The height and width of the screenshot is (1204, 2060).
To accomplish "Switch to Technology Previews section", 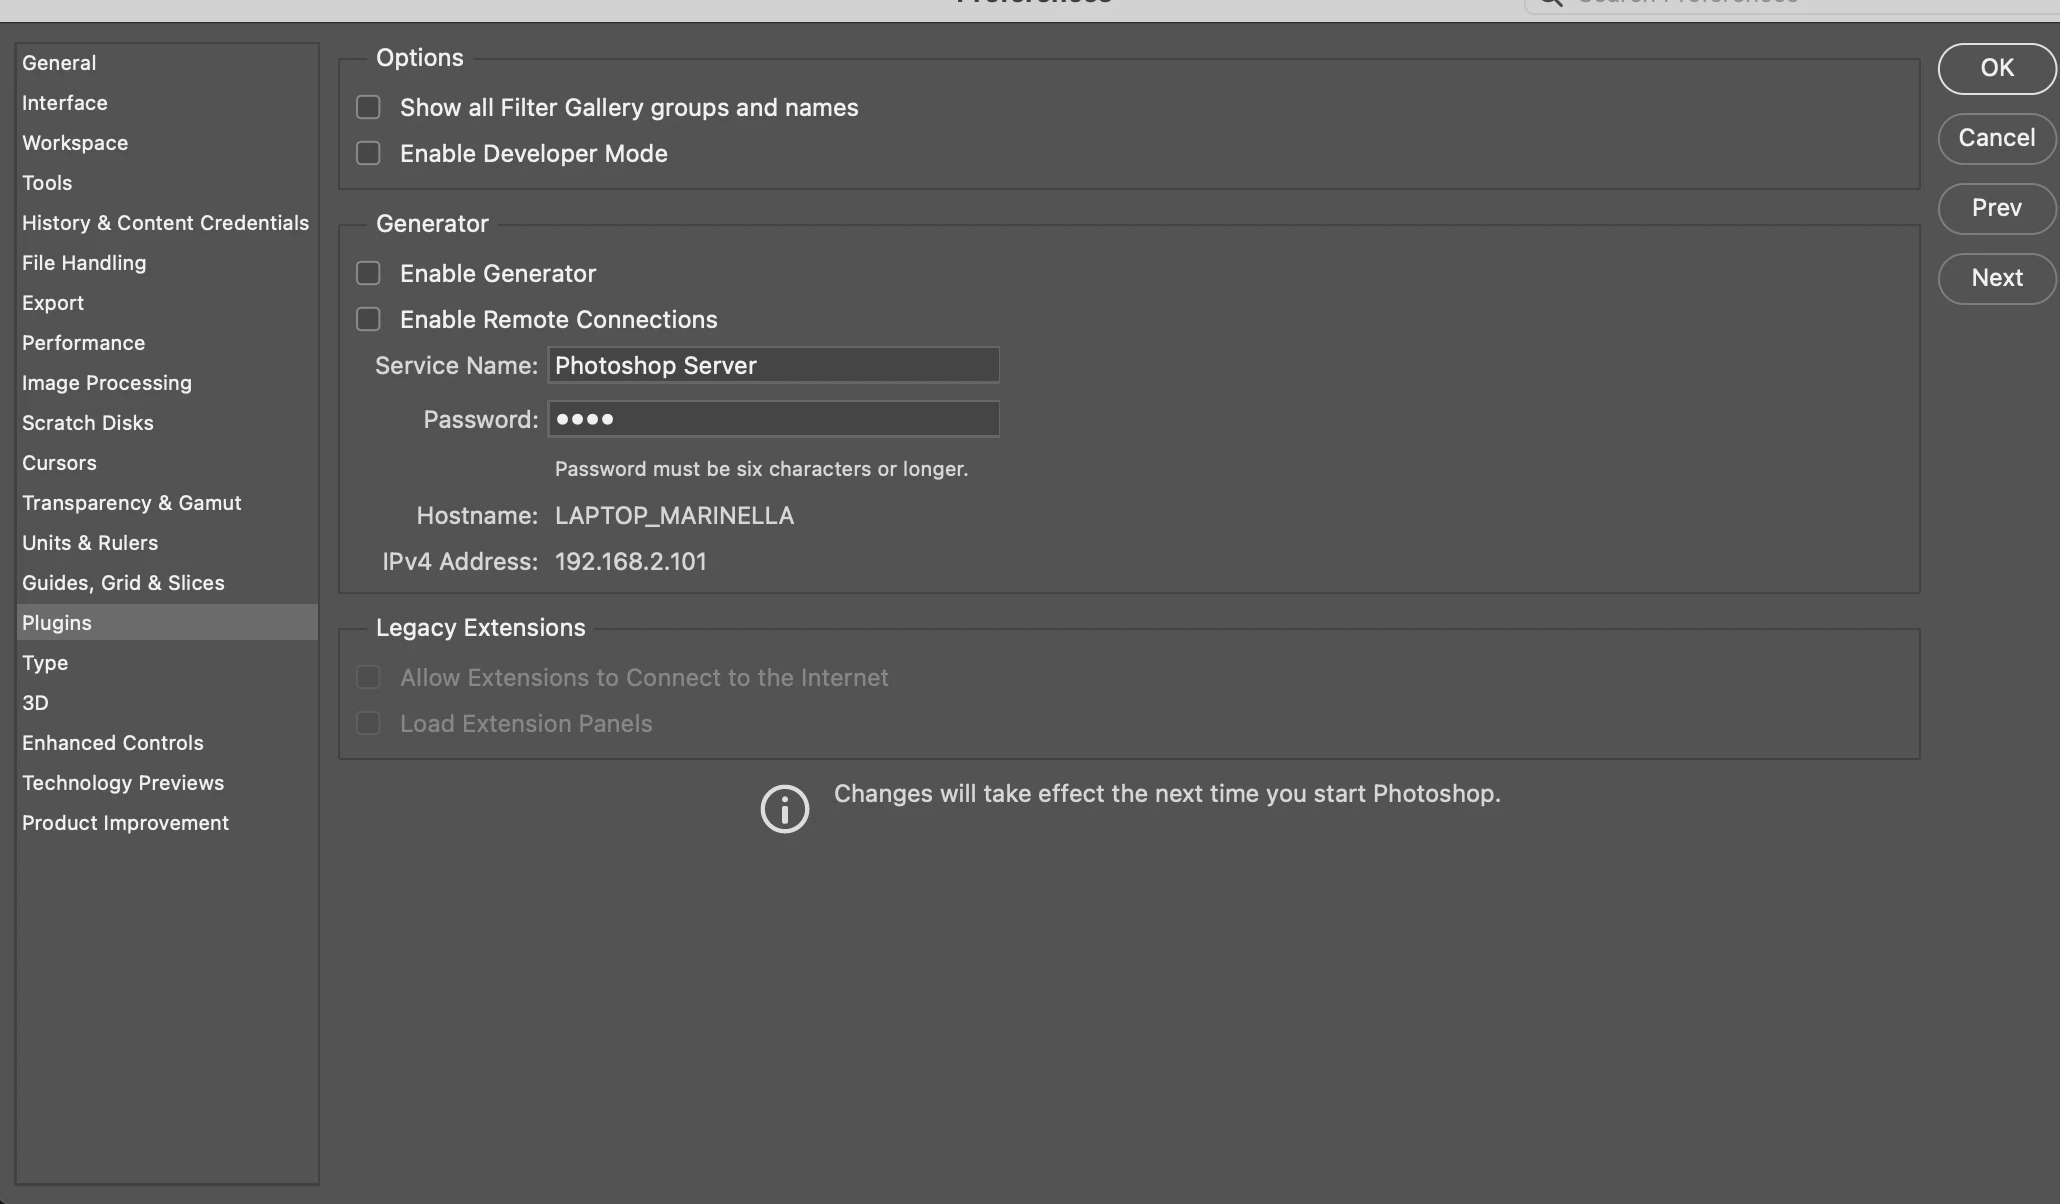I will [123, 783].
